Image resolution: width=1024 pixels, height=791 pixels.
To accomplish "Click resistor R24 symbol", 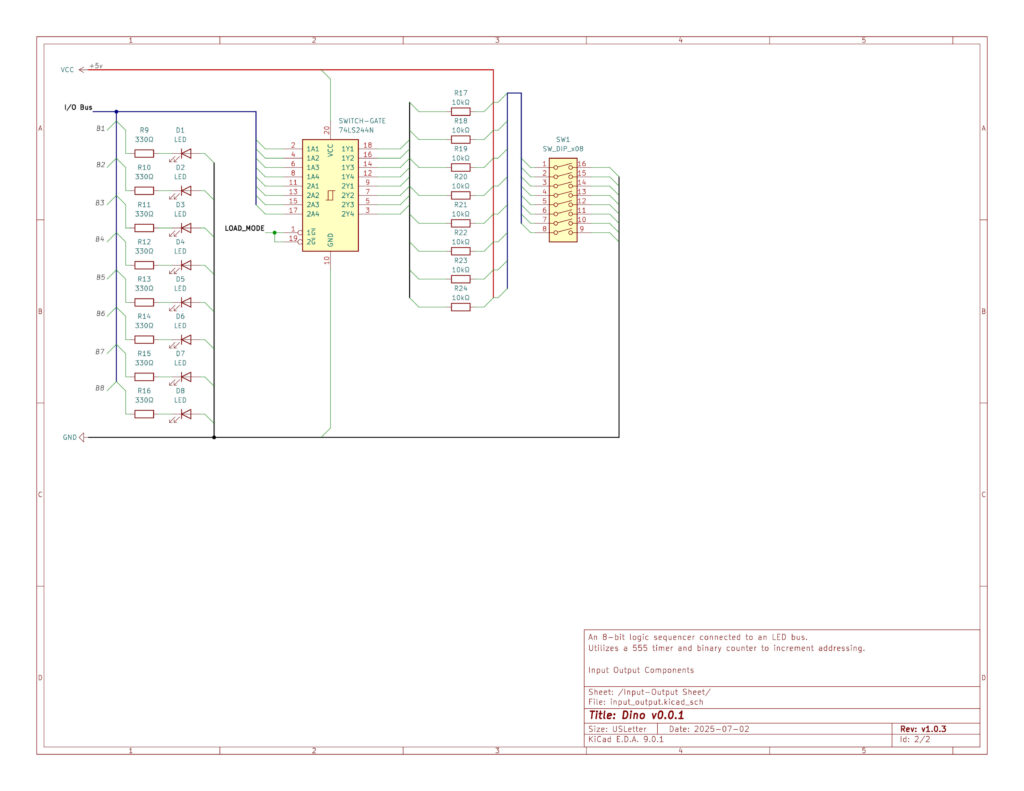I will (x=460, y=307).
